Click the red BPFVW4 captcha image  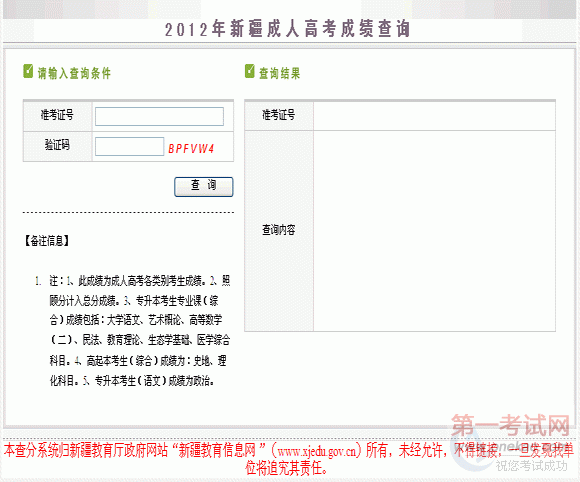click(x=191, y=149)
